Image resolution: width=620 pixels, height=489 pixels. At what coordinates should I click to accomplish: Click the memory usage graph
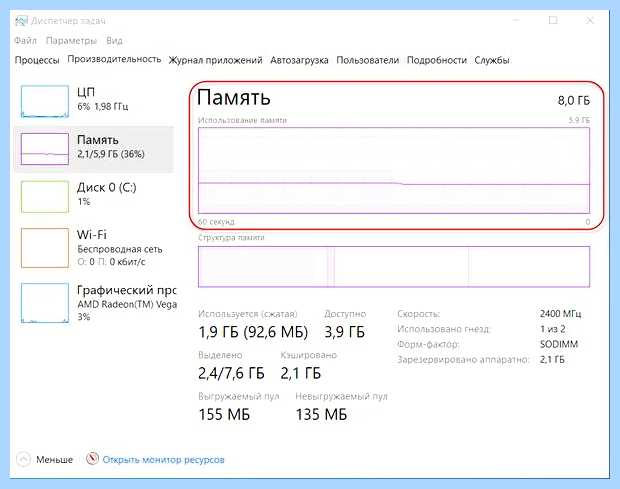click(394, 170)
